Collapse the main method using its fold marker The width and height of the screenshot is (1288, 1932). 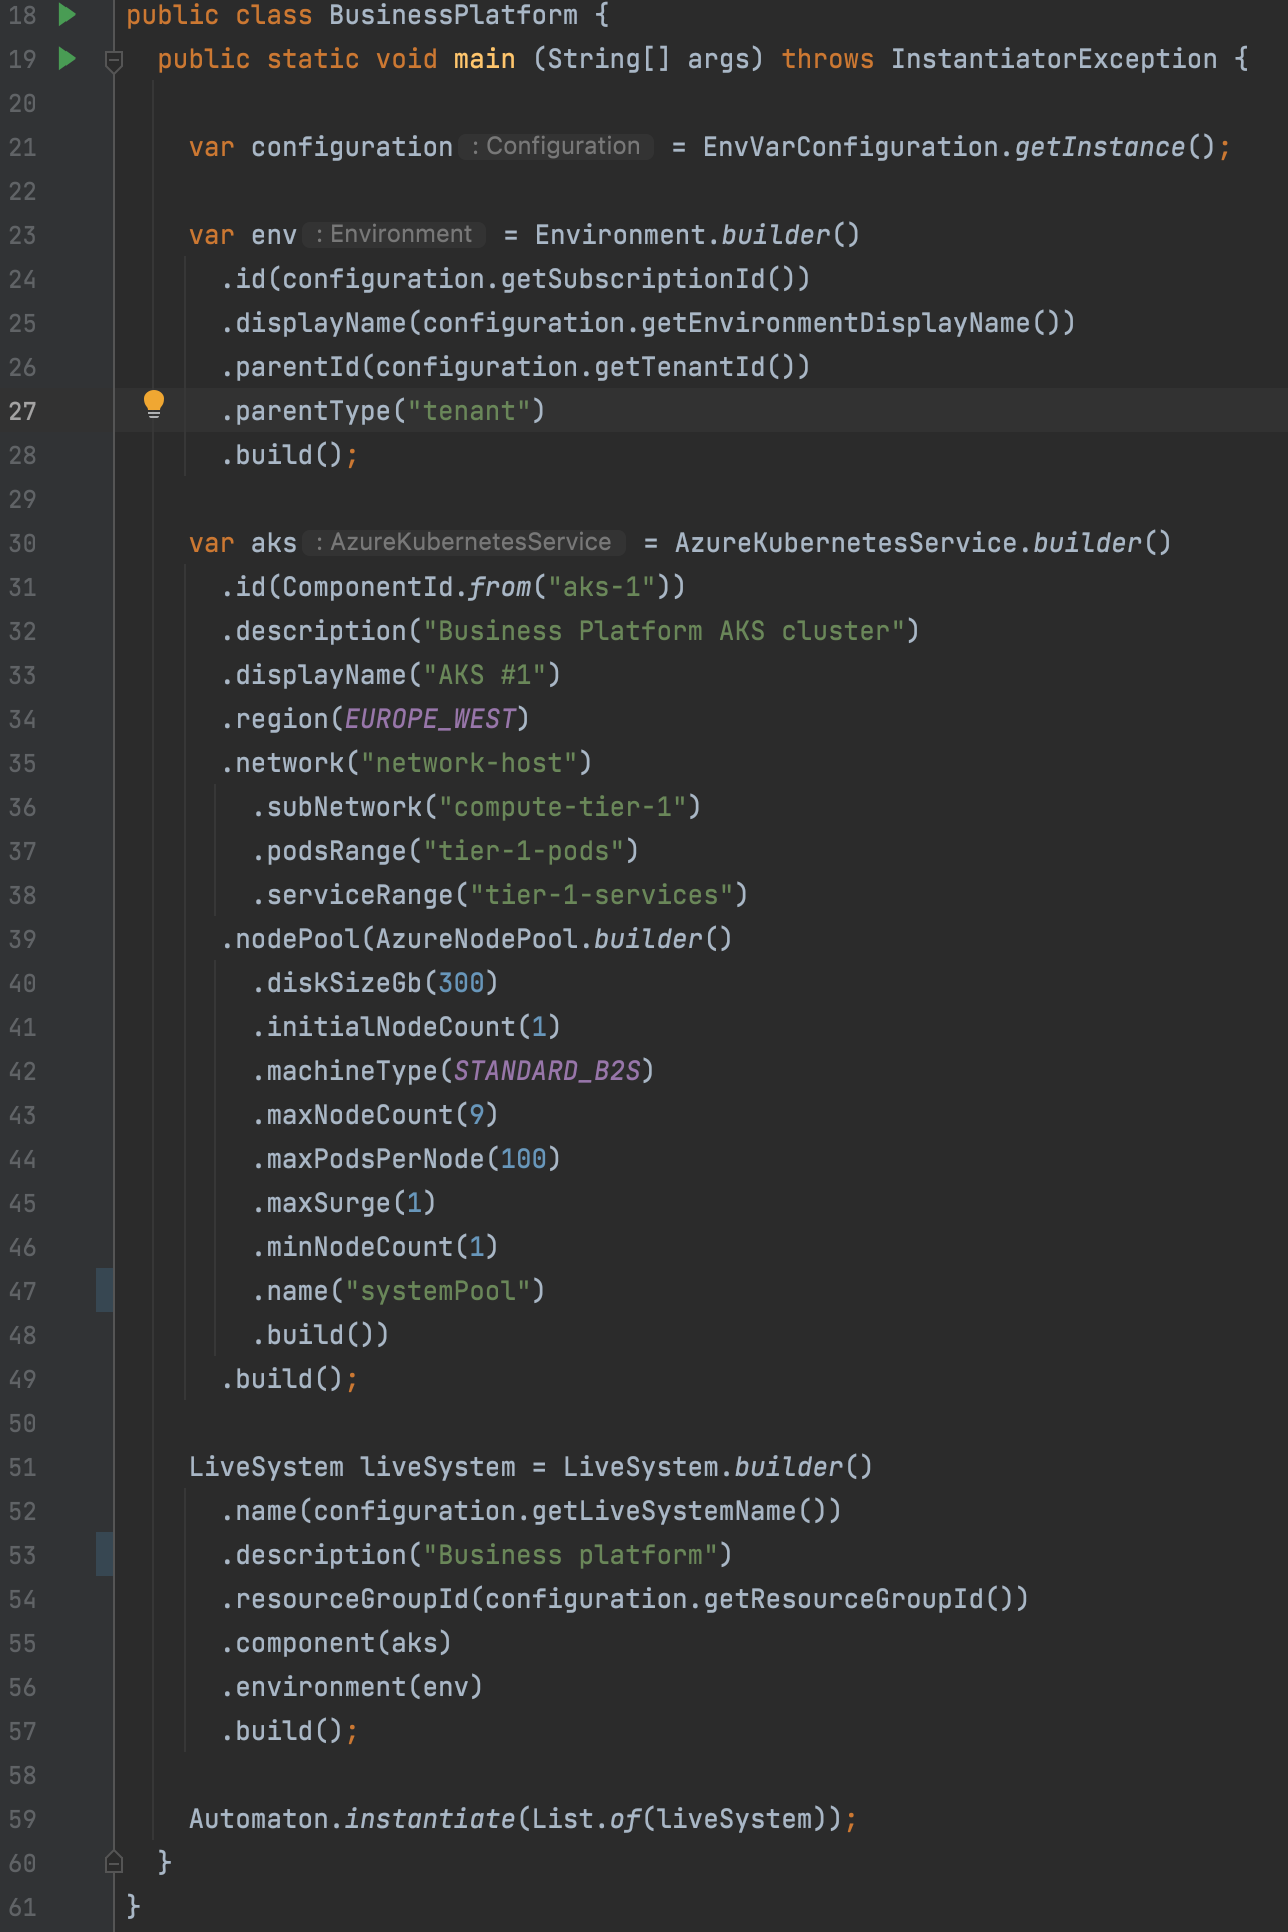[x=114, y=60]
